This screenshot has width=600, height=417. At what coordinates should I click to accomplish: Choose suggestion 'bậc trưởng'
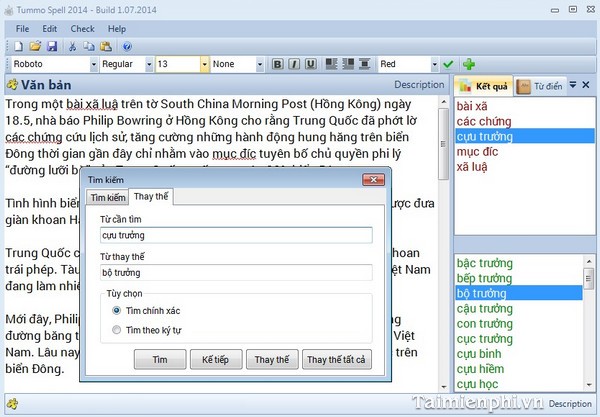(519, 263)
